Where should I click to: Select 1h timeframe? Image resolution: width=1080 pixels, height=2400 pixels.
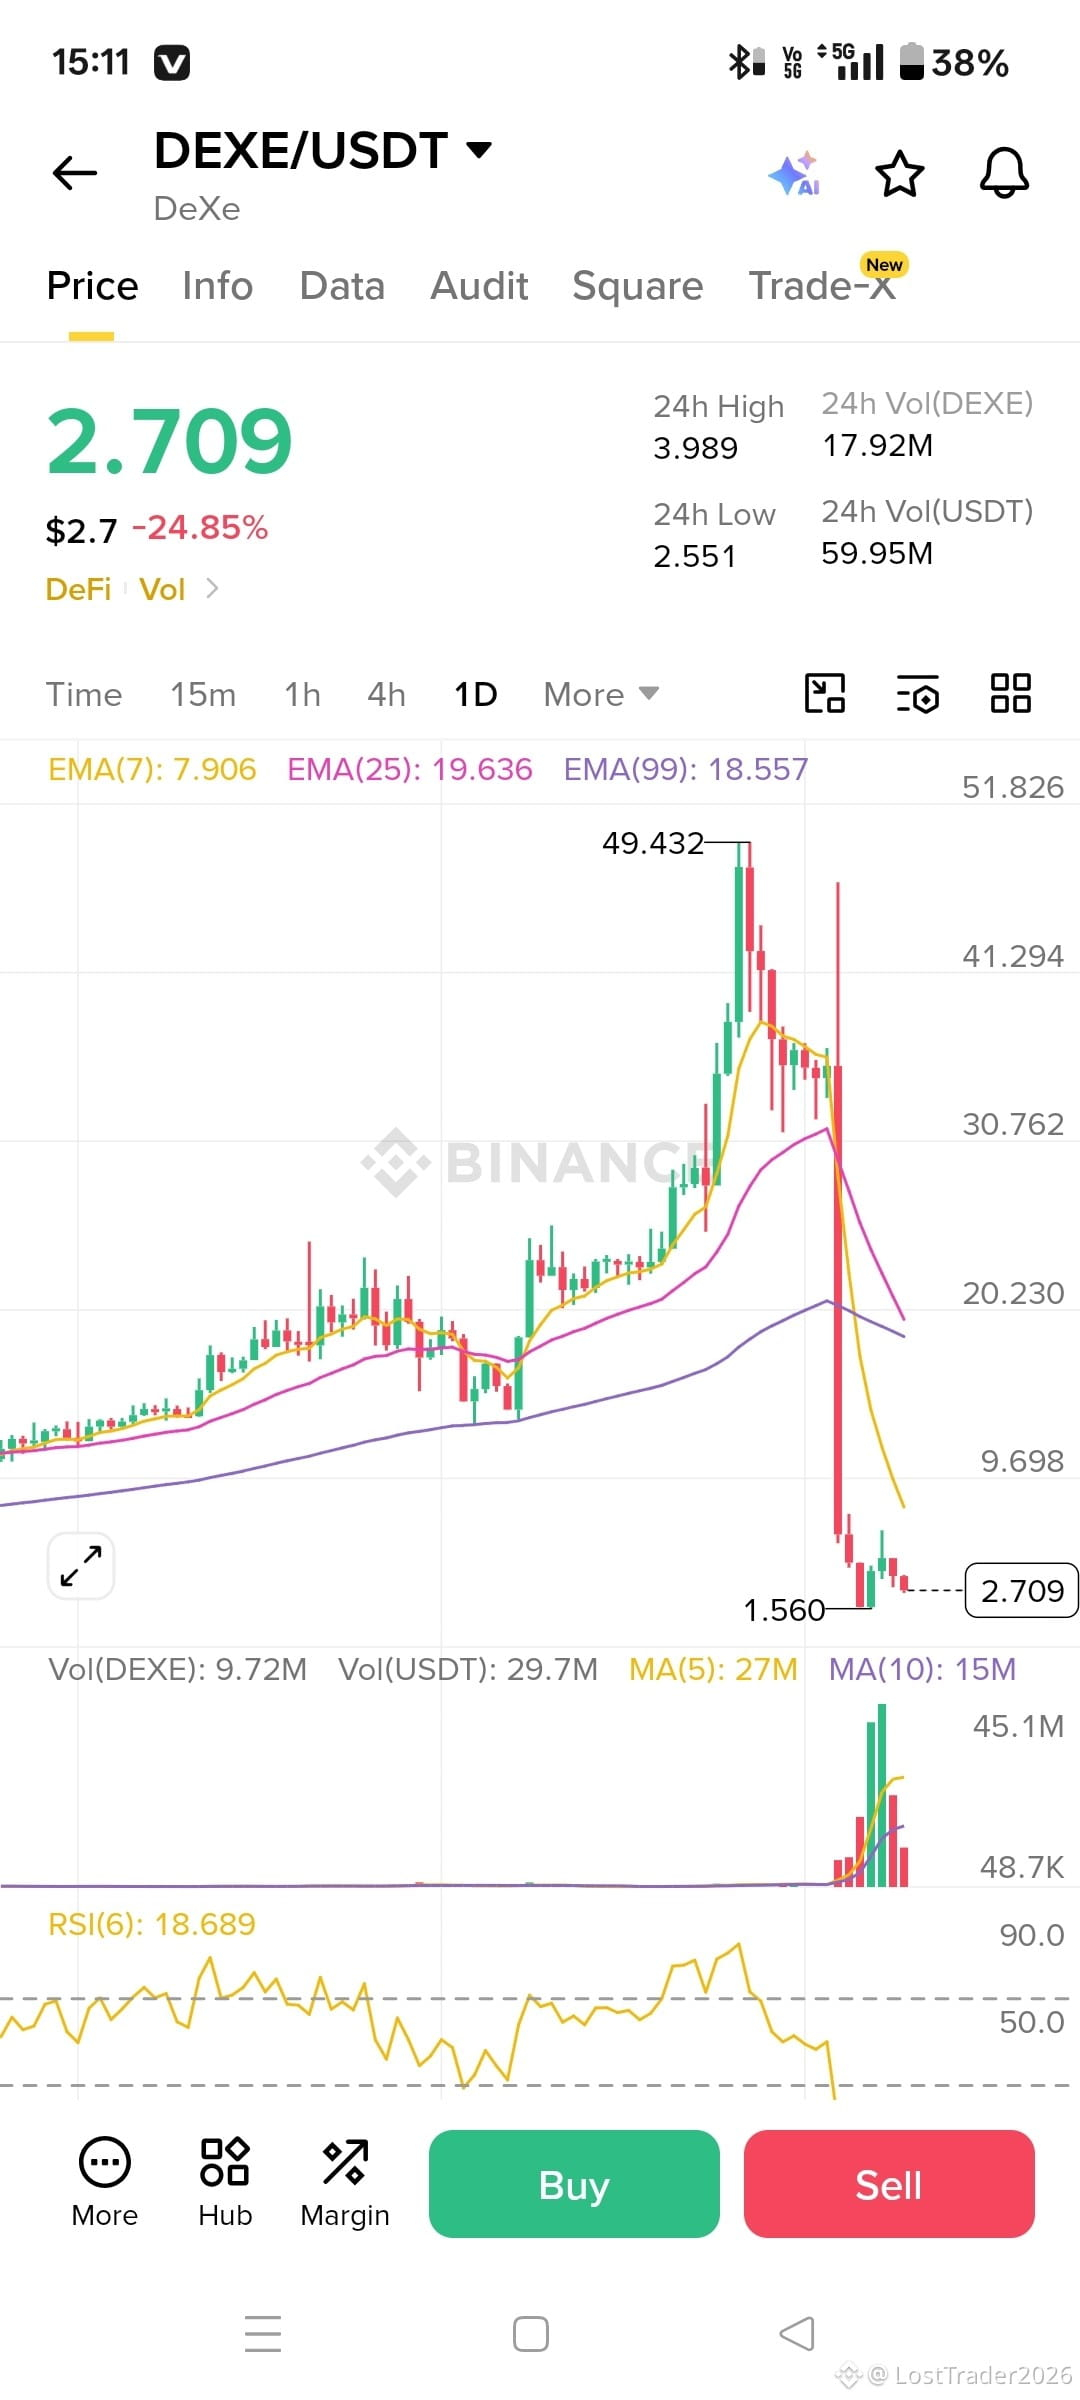click(302, 694)
